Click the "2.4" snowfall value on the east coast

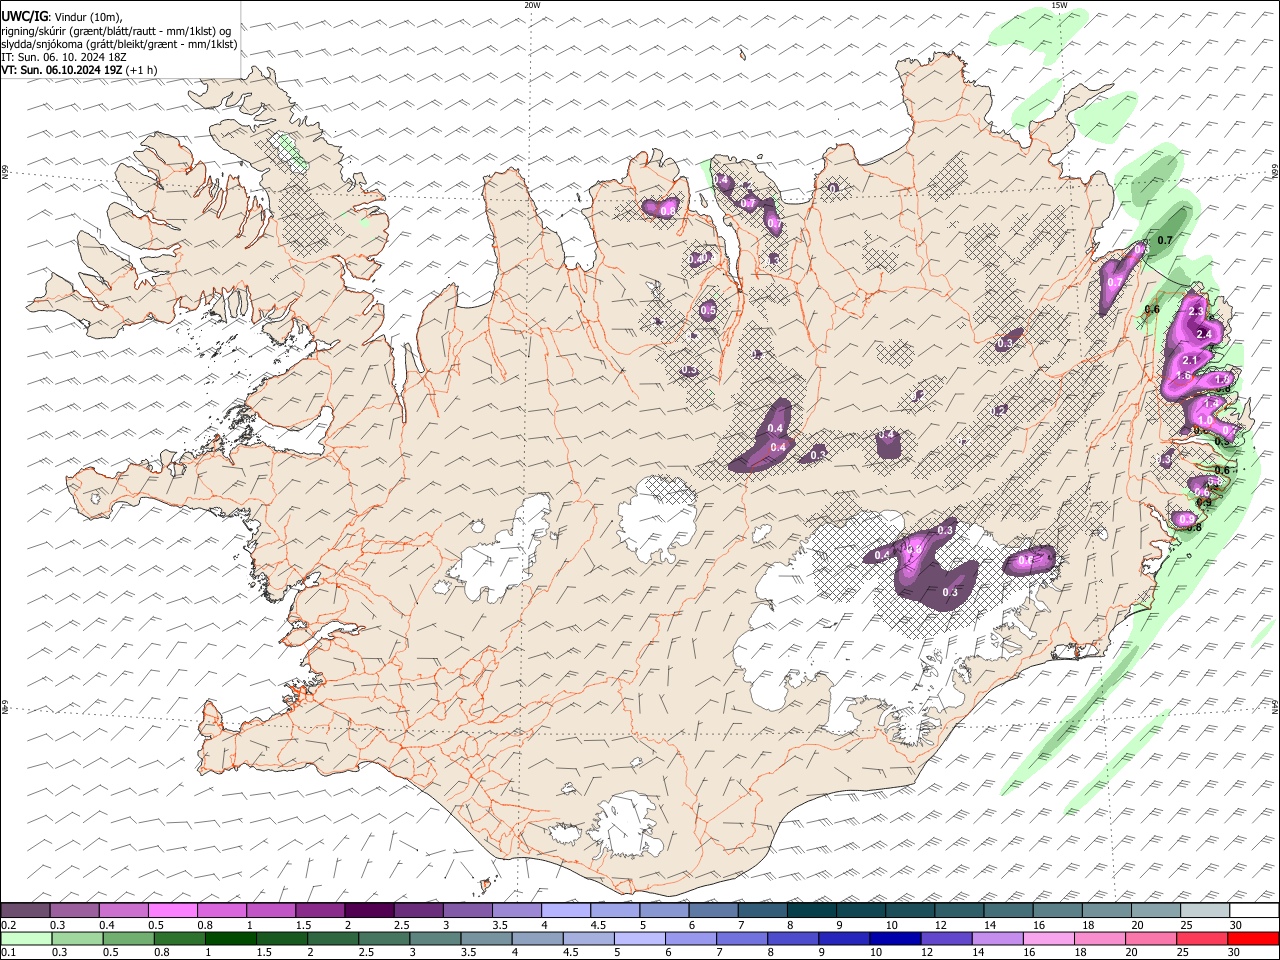[1204, 334]
